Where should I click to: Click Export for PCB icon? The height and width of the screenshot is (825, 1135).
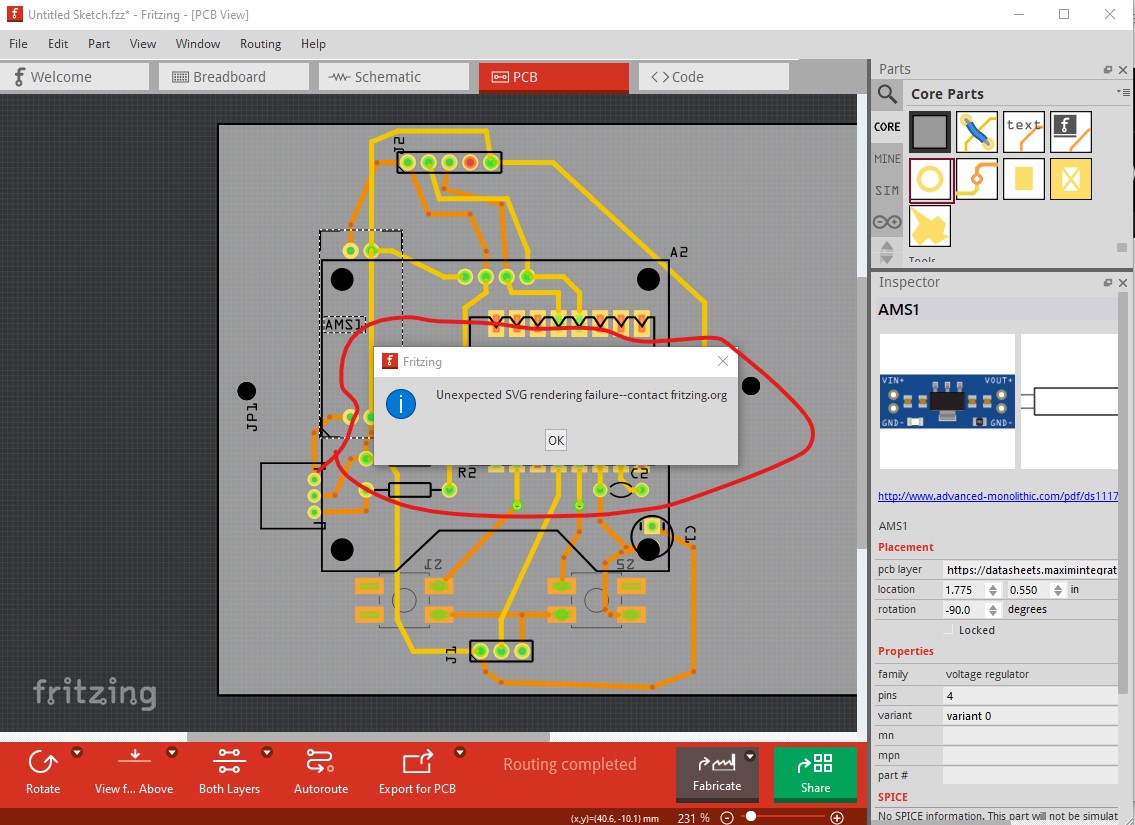point(417,762)
